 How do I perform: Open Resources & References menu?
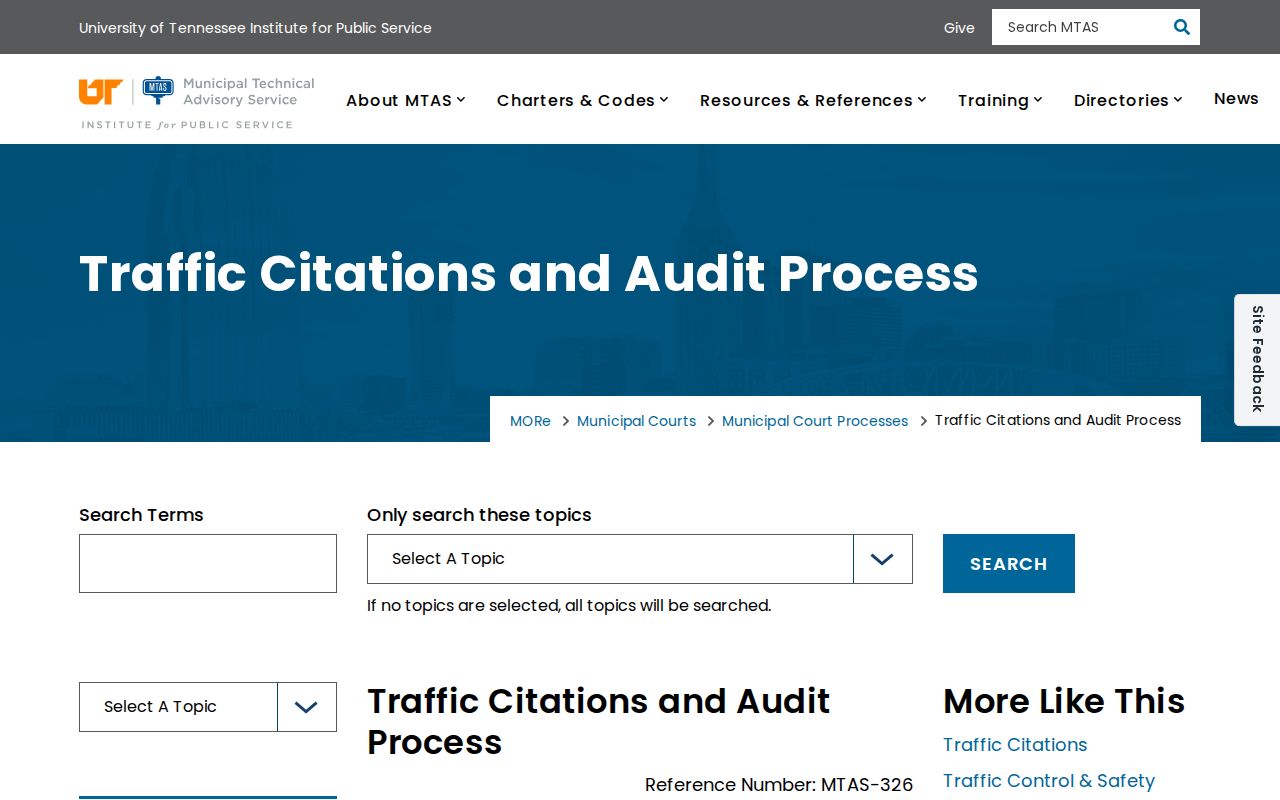[813, 100]
